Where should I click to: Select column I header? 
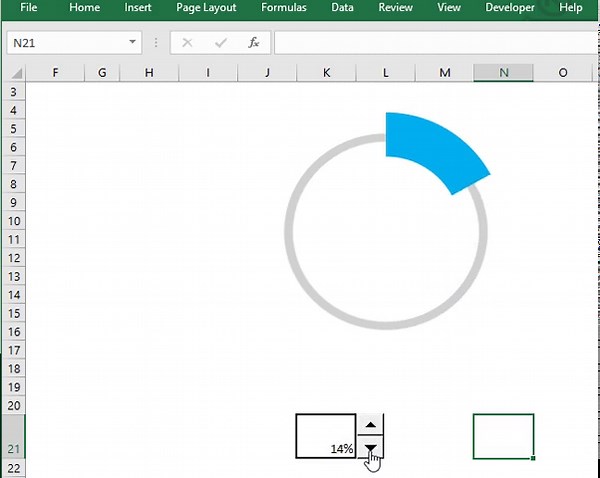[x=208, y=73]
